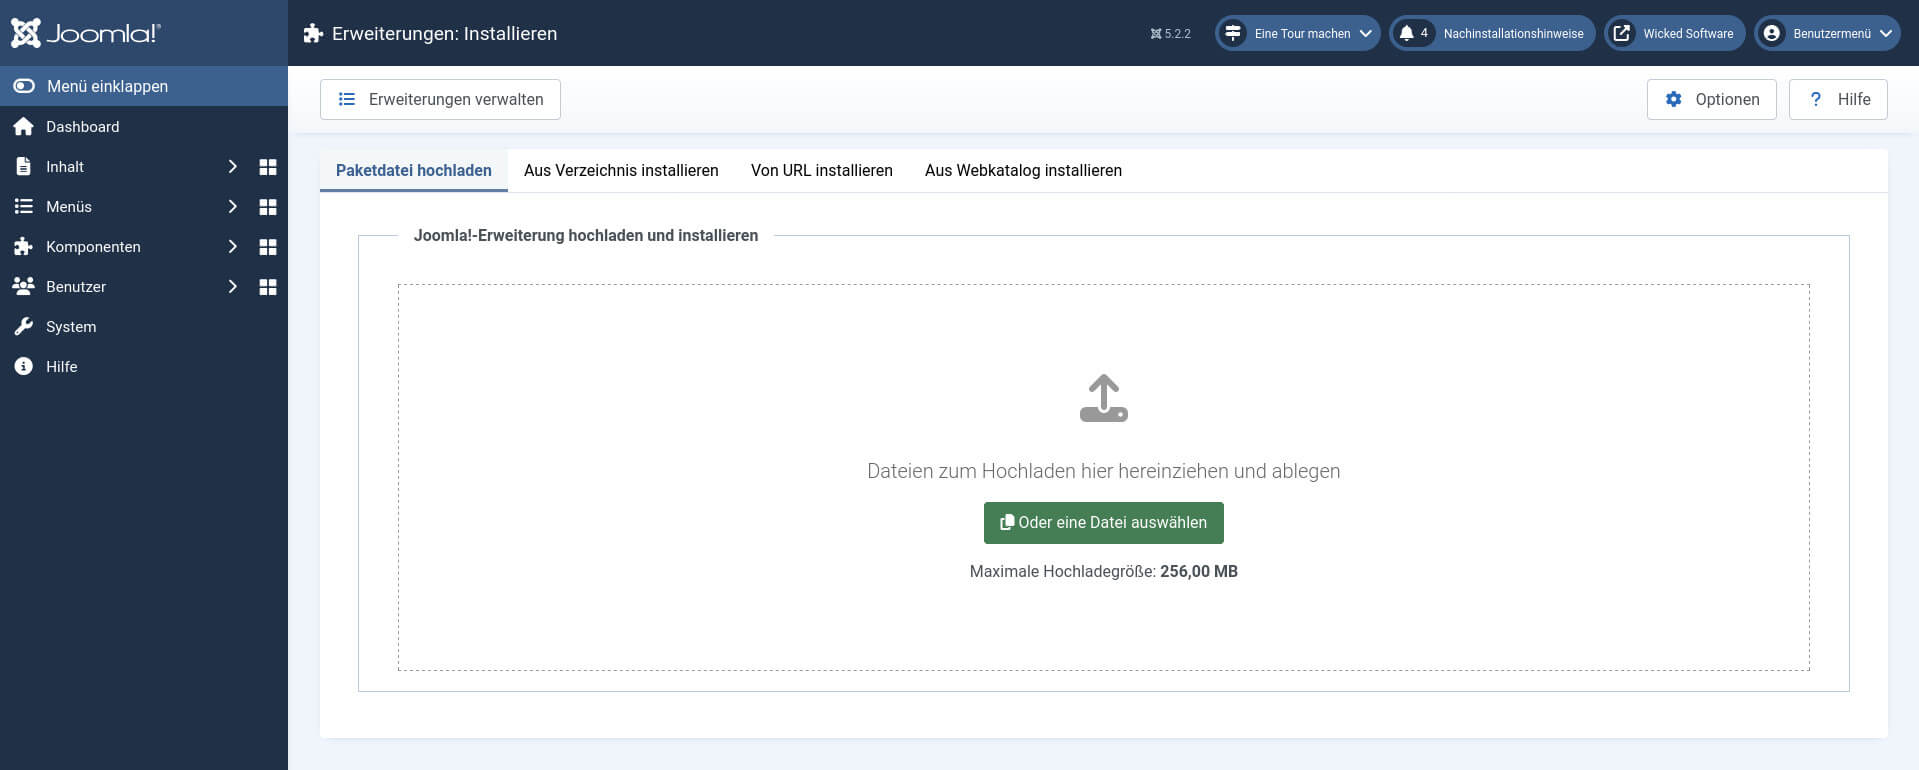
Task: Open the Inhalt sidebar menu
Action: click(64, 167)
